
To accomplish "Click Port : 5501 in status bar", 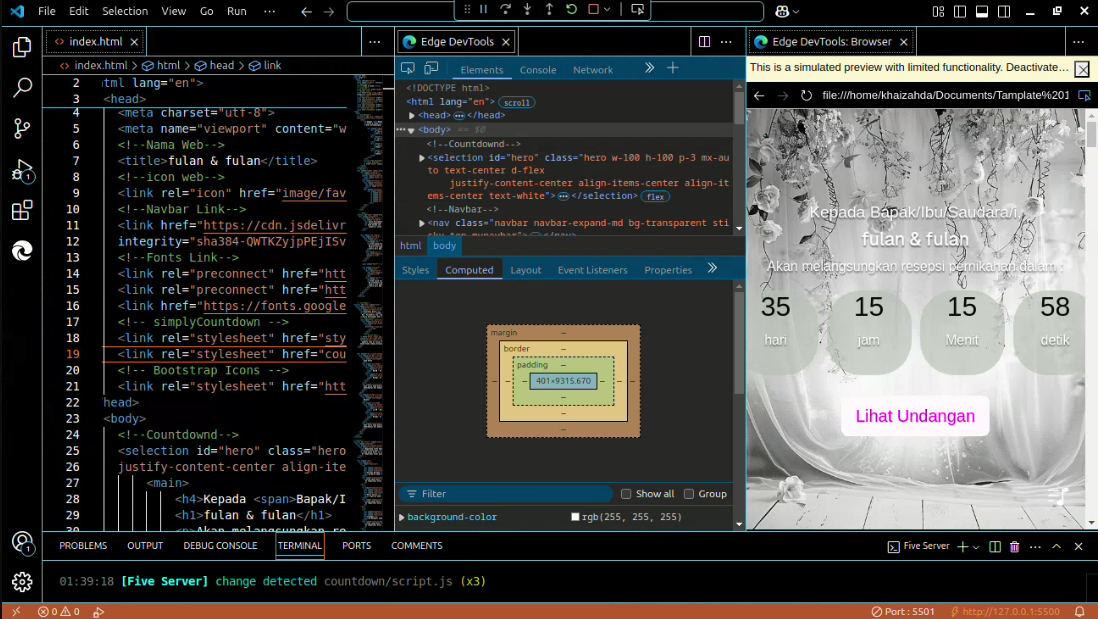I will (902, 611).
